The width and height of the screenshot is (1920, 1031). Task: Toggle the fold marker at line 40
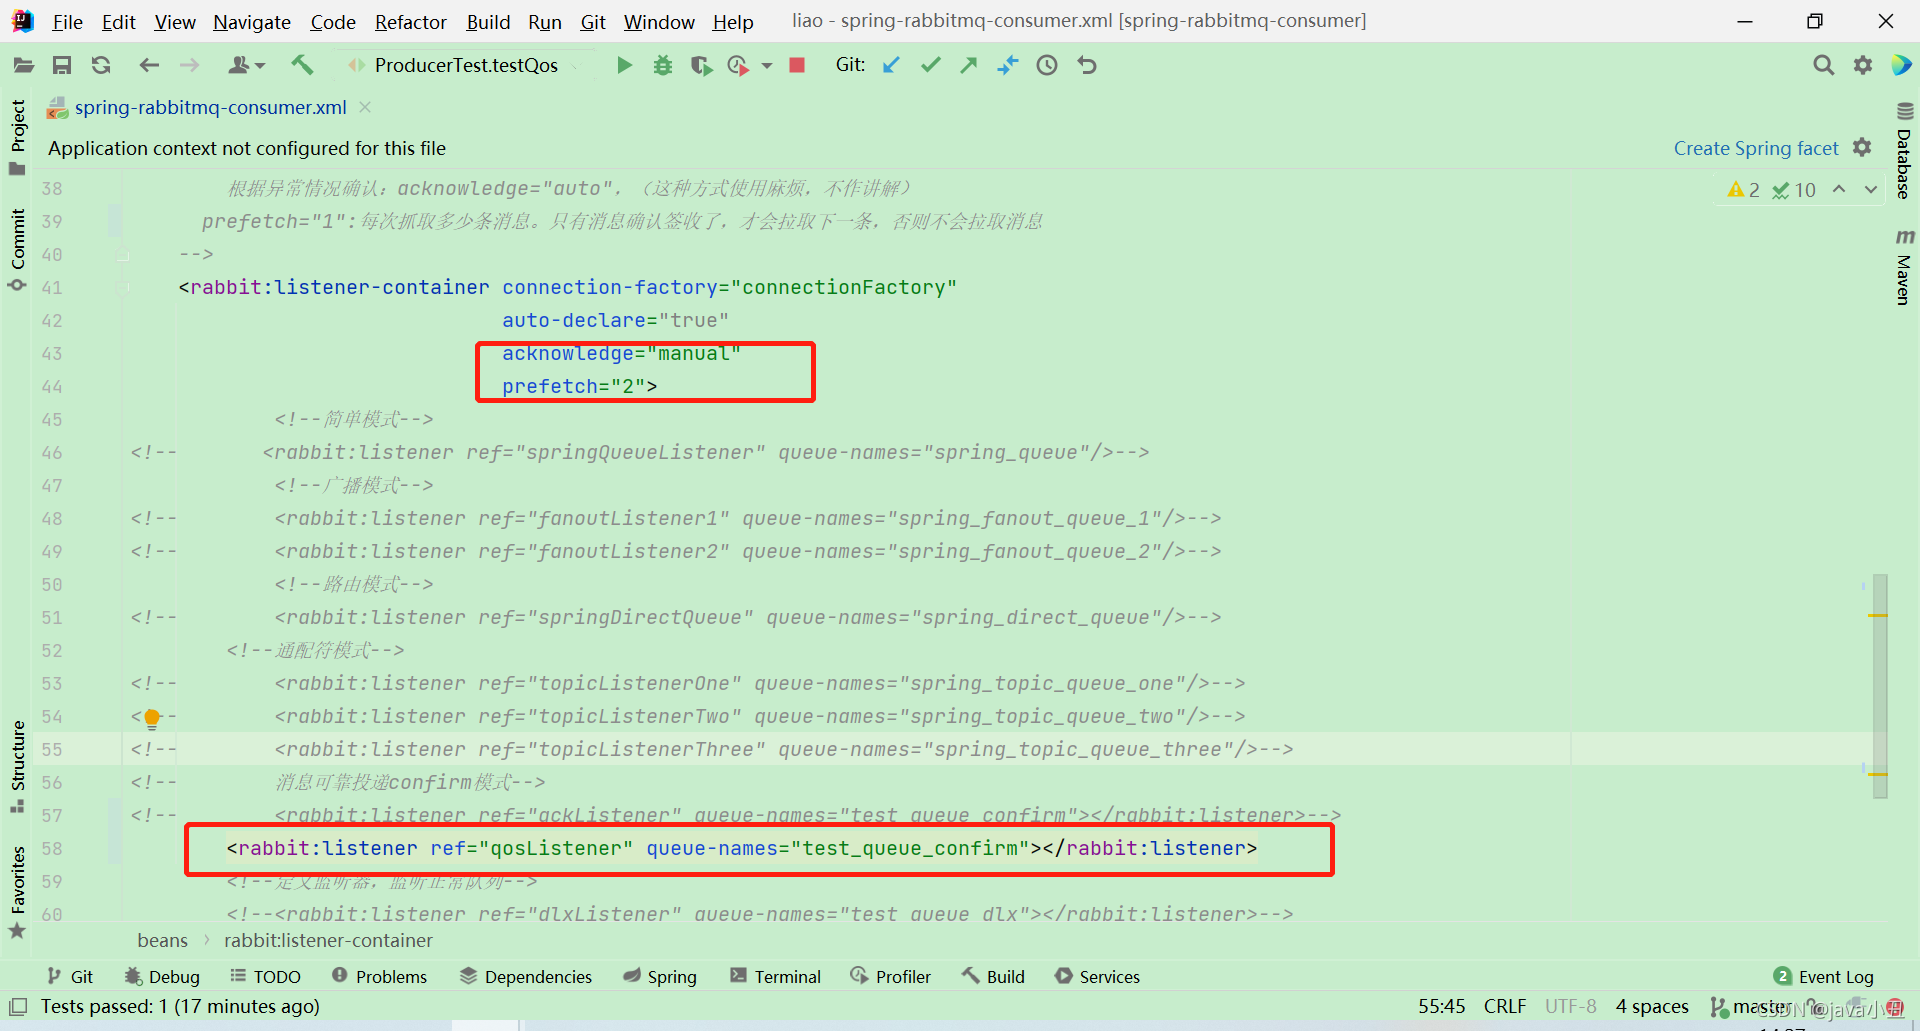click(x=123, y=255)
